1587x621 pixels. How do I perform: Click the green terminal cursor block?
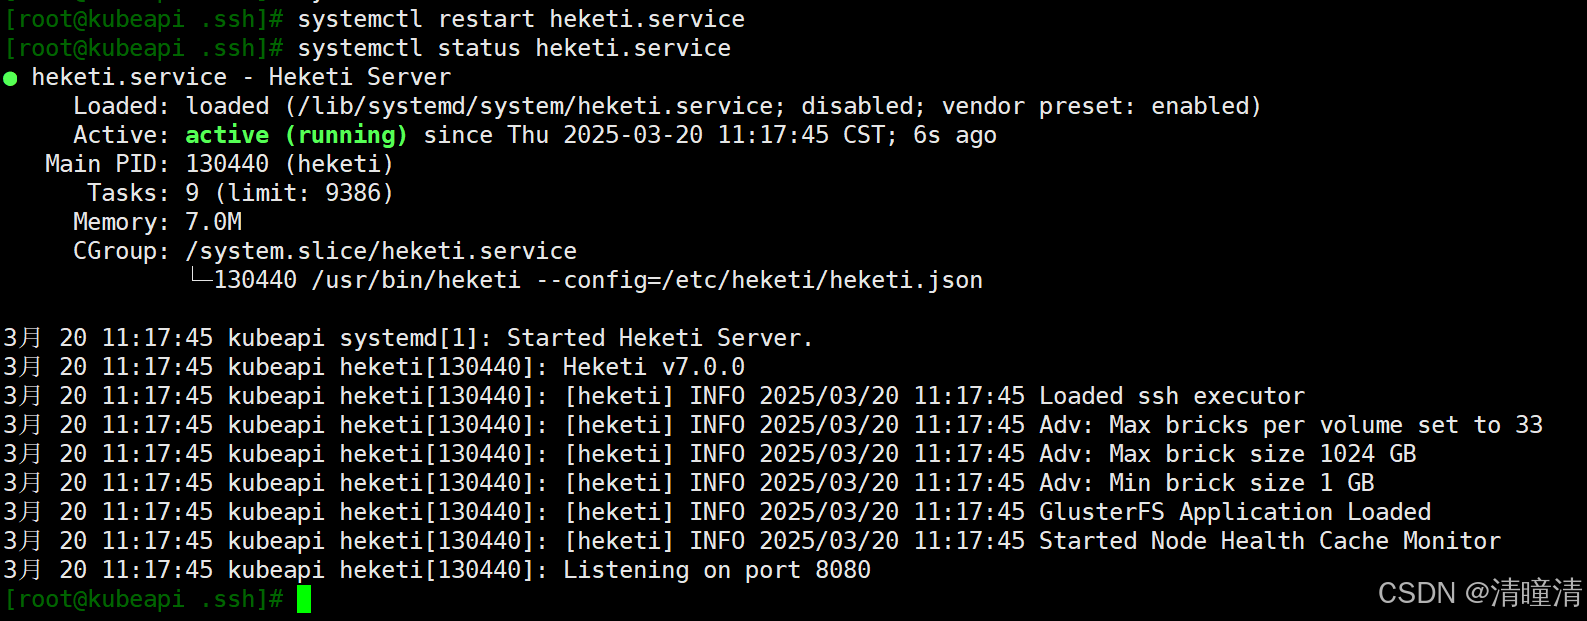[x=304, y=599]
